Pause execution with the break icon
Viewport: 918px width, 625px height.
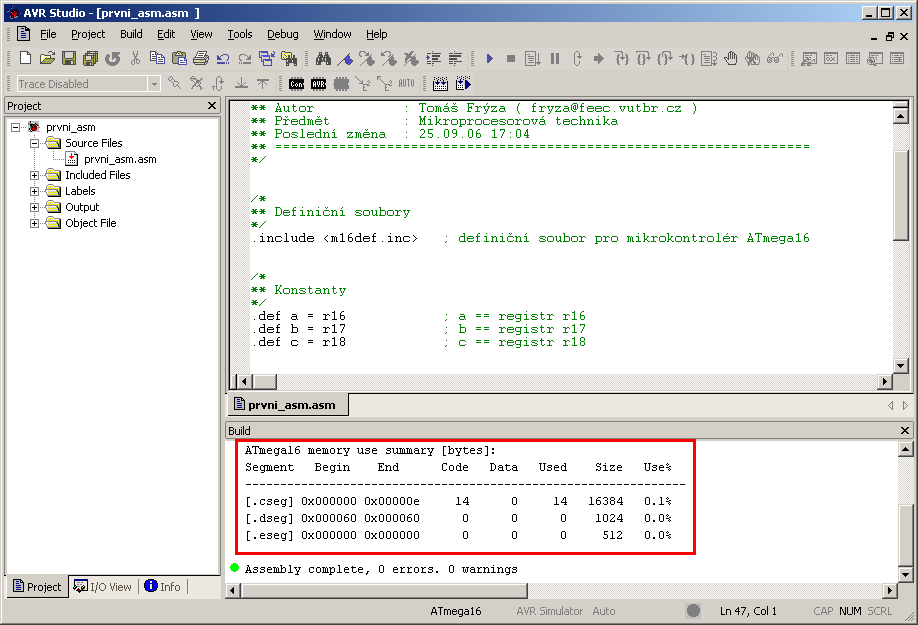555,58
